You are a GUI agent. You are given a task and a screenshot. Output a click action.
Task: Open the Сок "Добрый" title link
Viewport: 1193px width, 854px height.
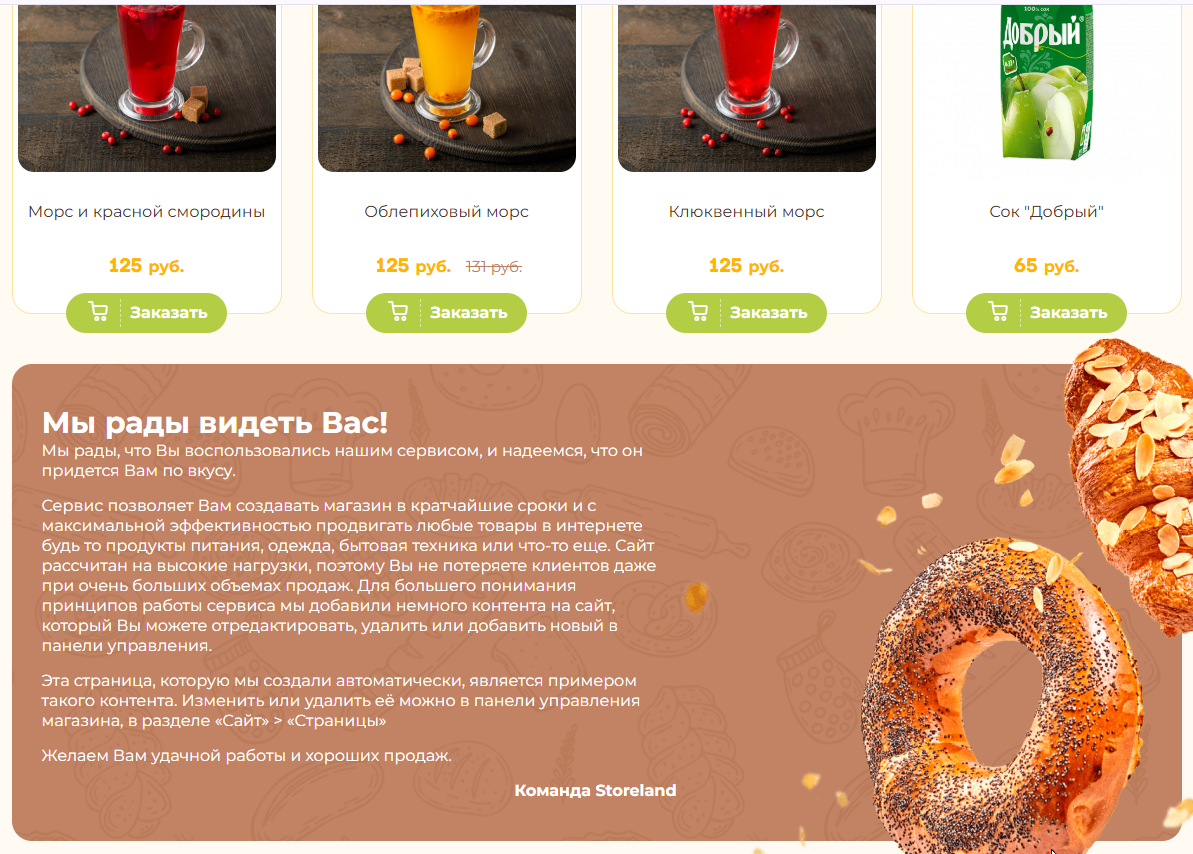coord(1046,212)
